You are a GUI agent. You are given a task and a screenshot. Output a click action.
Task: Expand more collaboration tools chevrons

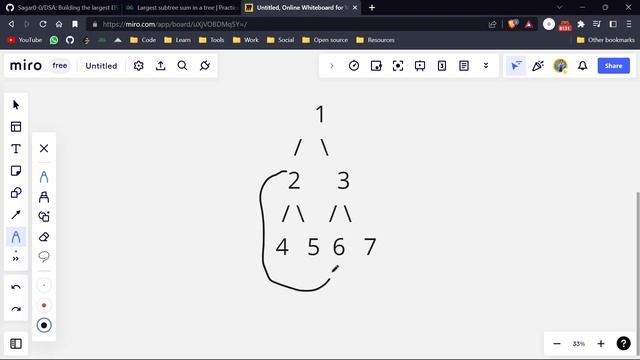pyautogui.click(x=486, y=66)
